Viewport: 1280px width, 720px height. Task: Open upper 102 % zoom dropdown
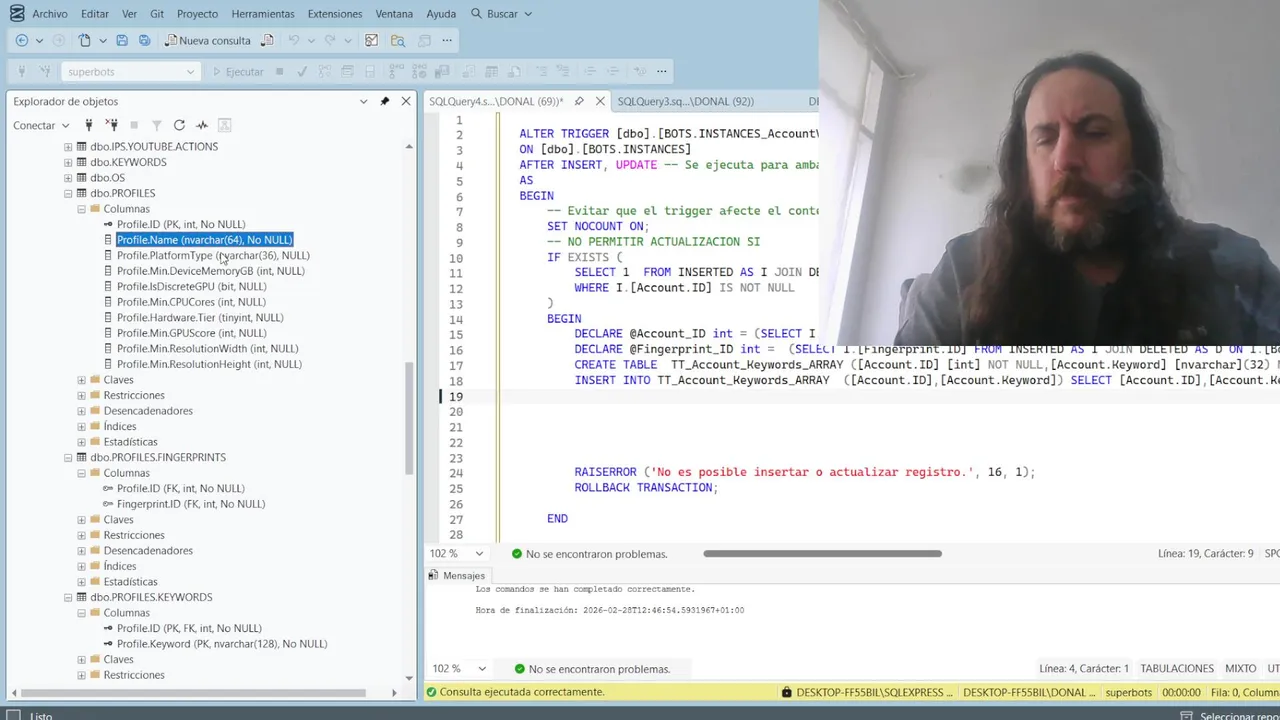[479, 554]
